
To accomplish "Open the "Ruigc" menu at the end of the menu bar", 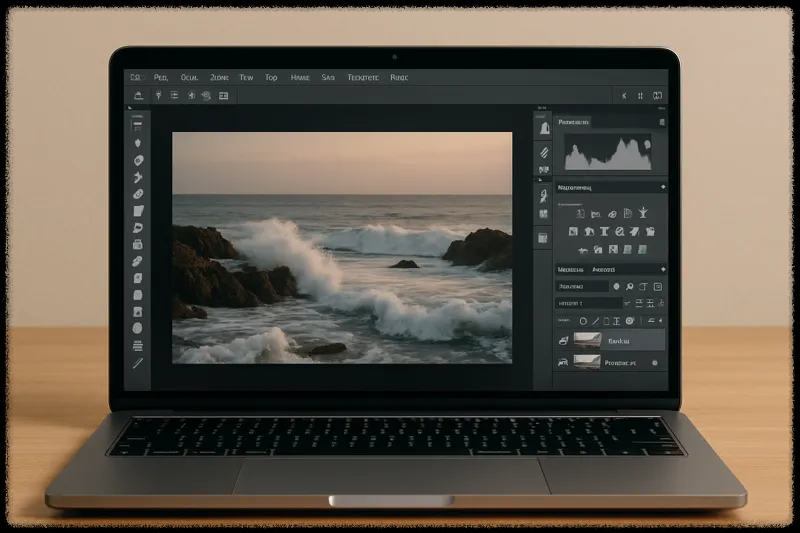I will click(399, 78).
